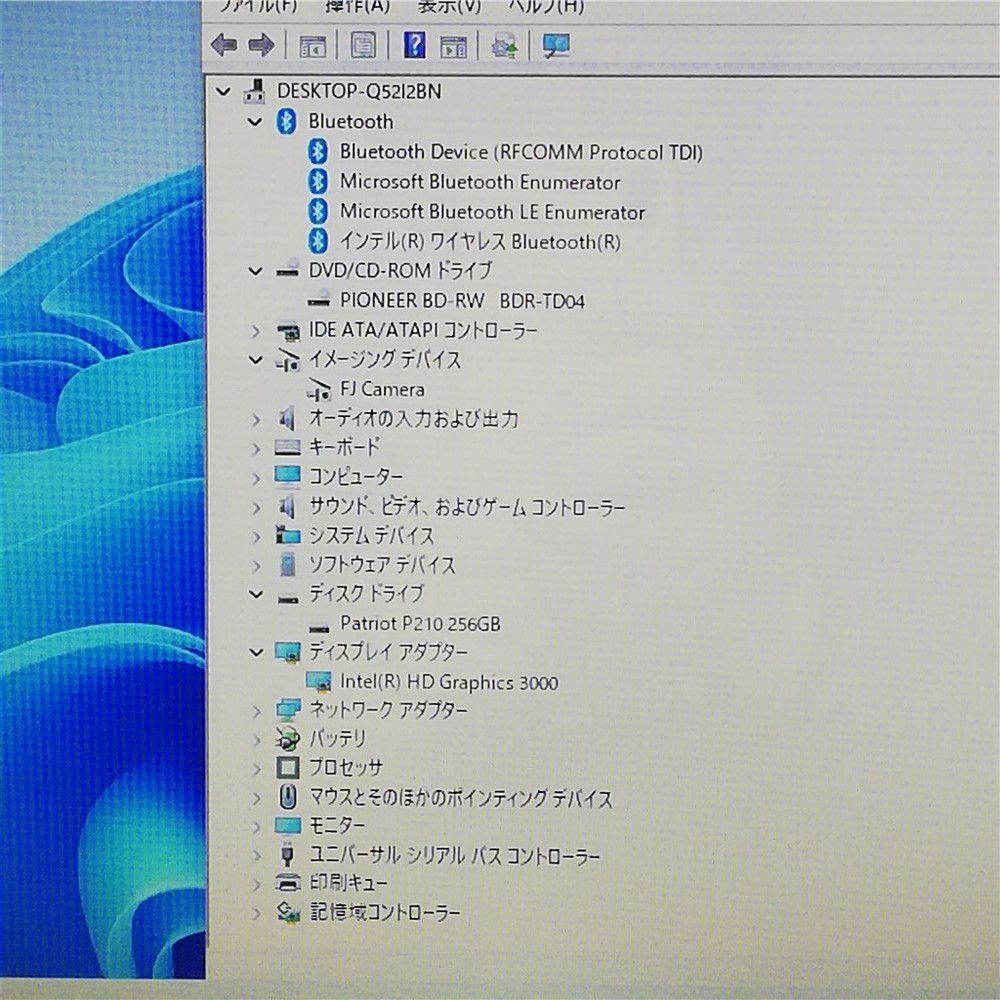Open the 表示(V) menu

(x=449, y=6)
